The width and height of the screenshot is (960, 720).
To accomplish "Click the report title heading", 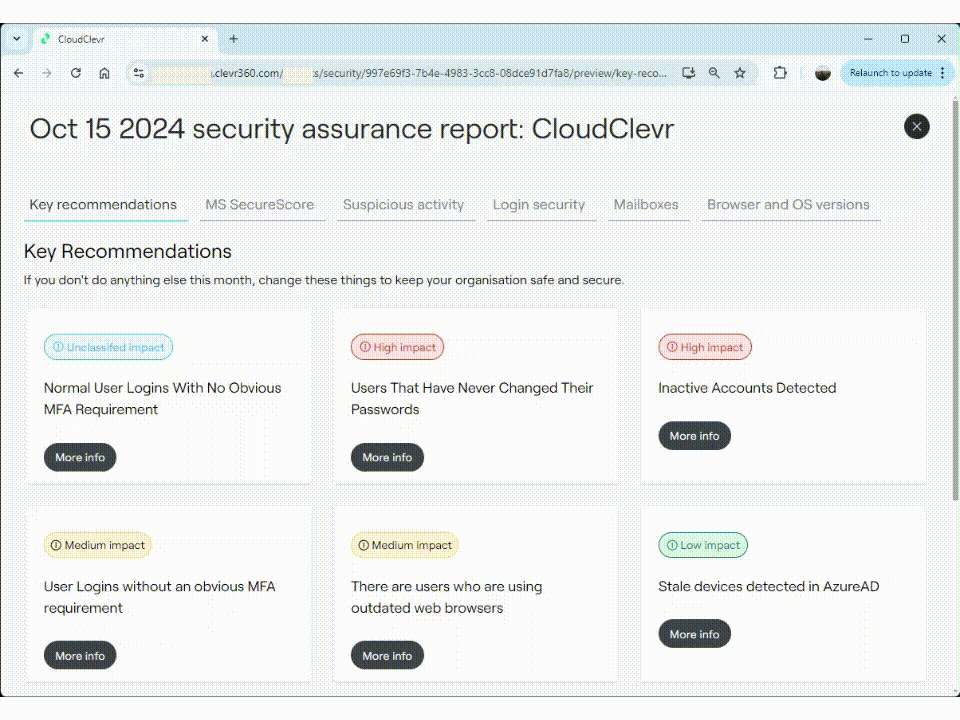I will pos(351,129).
